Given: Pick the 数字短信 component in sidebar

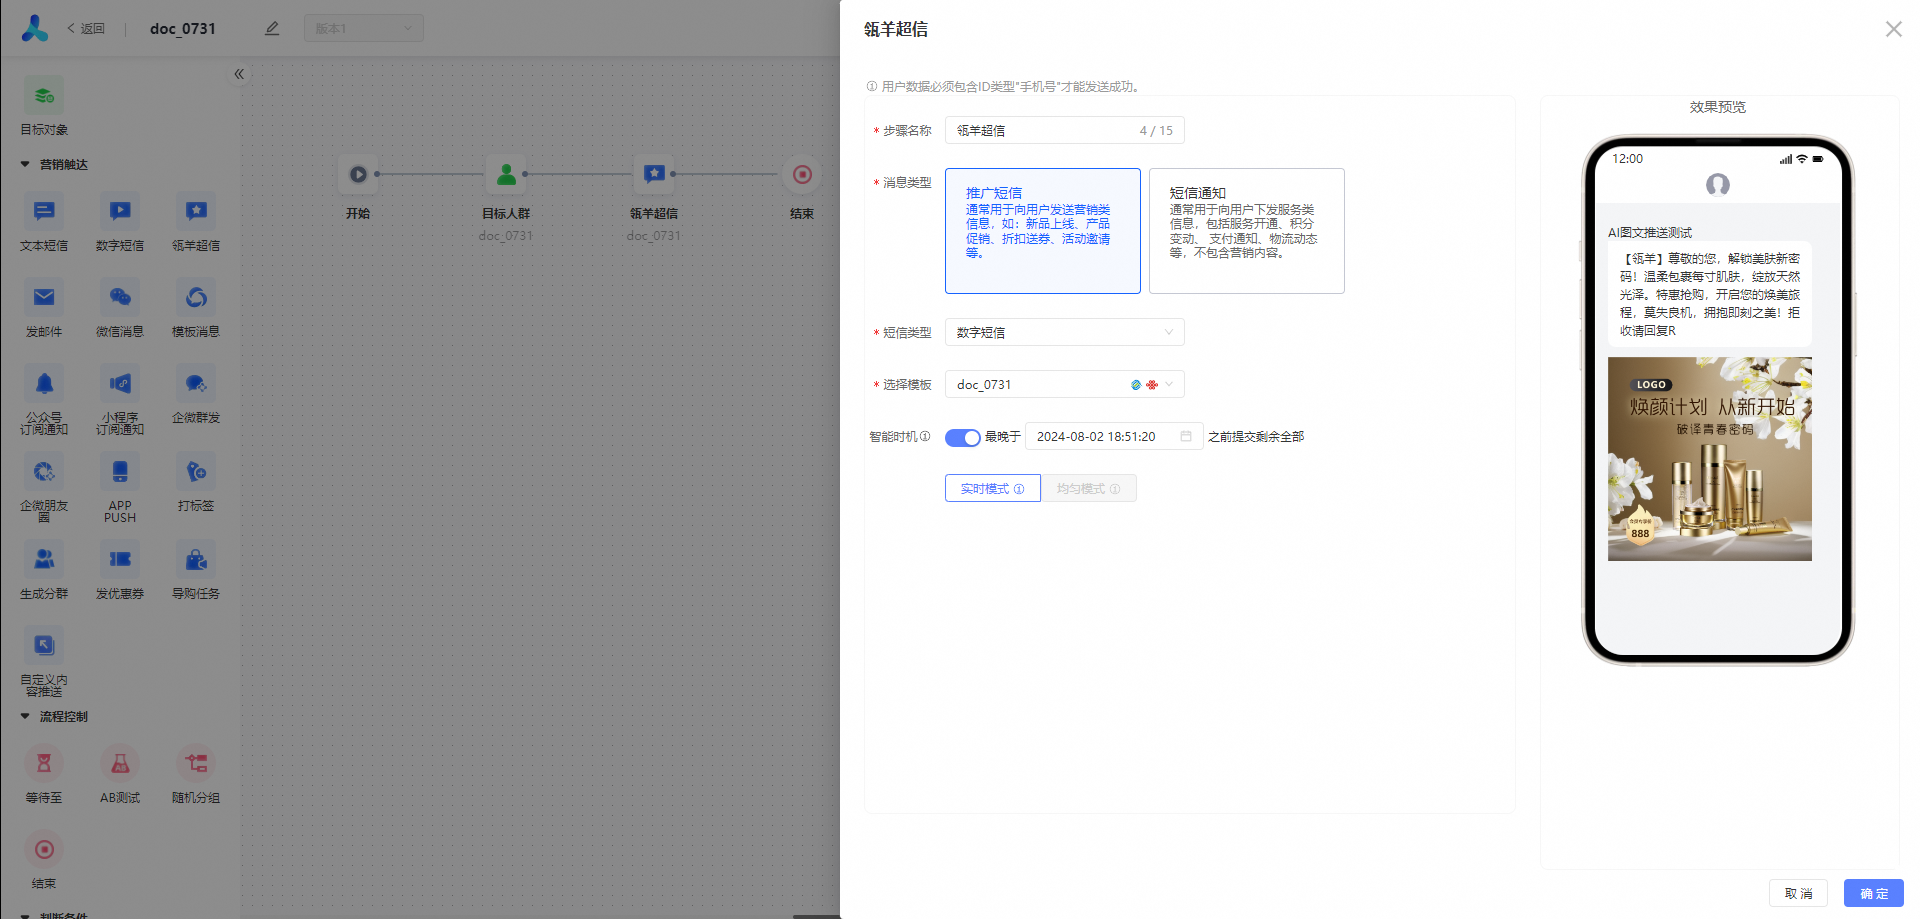Looking at the screenshot, I should pyautogui.click(x=120, y=211).
